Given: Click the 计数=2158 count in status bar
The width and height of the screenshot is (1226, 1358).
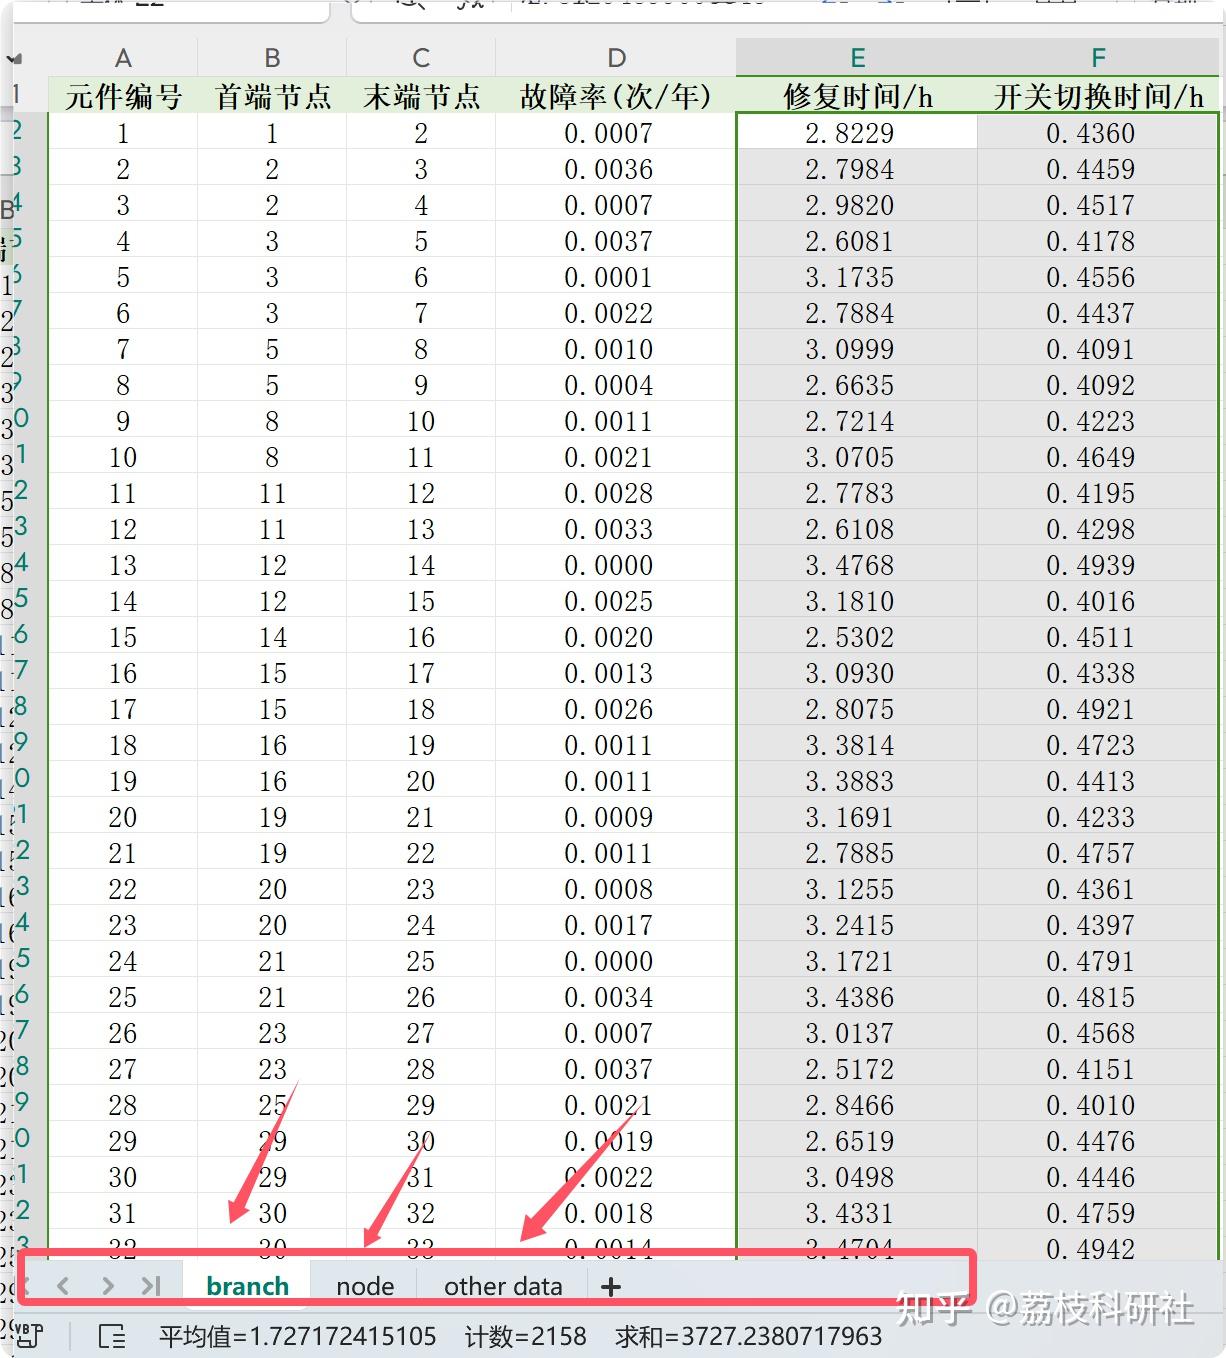Looking at the screenshot, I should pyautogui.click(x=526, y=1336).
